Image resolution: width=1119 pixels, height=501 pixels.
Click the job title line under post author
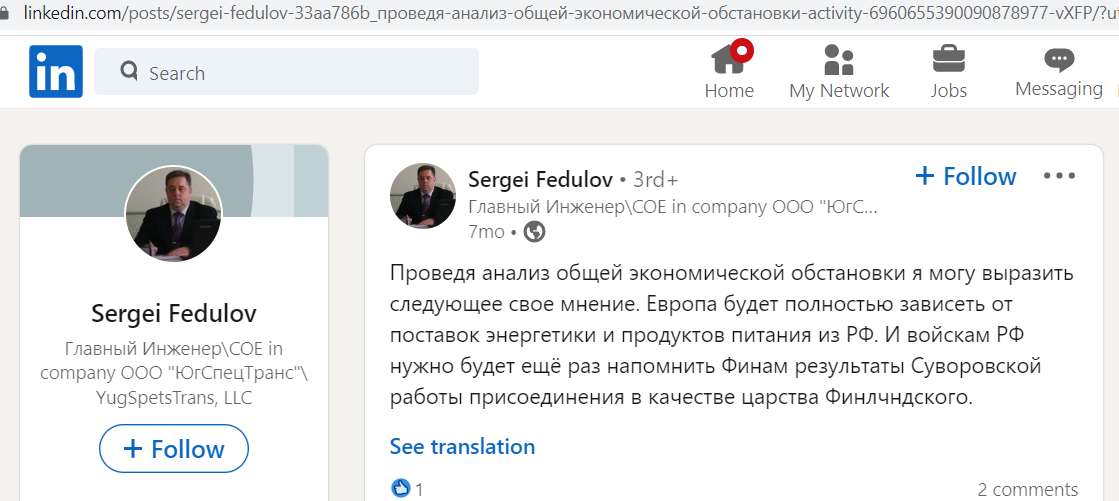tap(672, 207)
